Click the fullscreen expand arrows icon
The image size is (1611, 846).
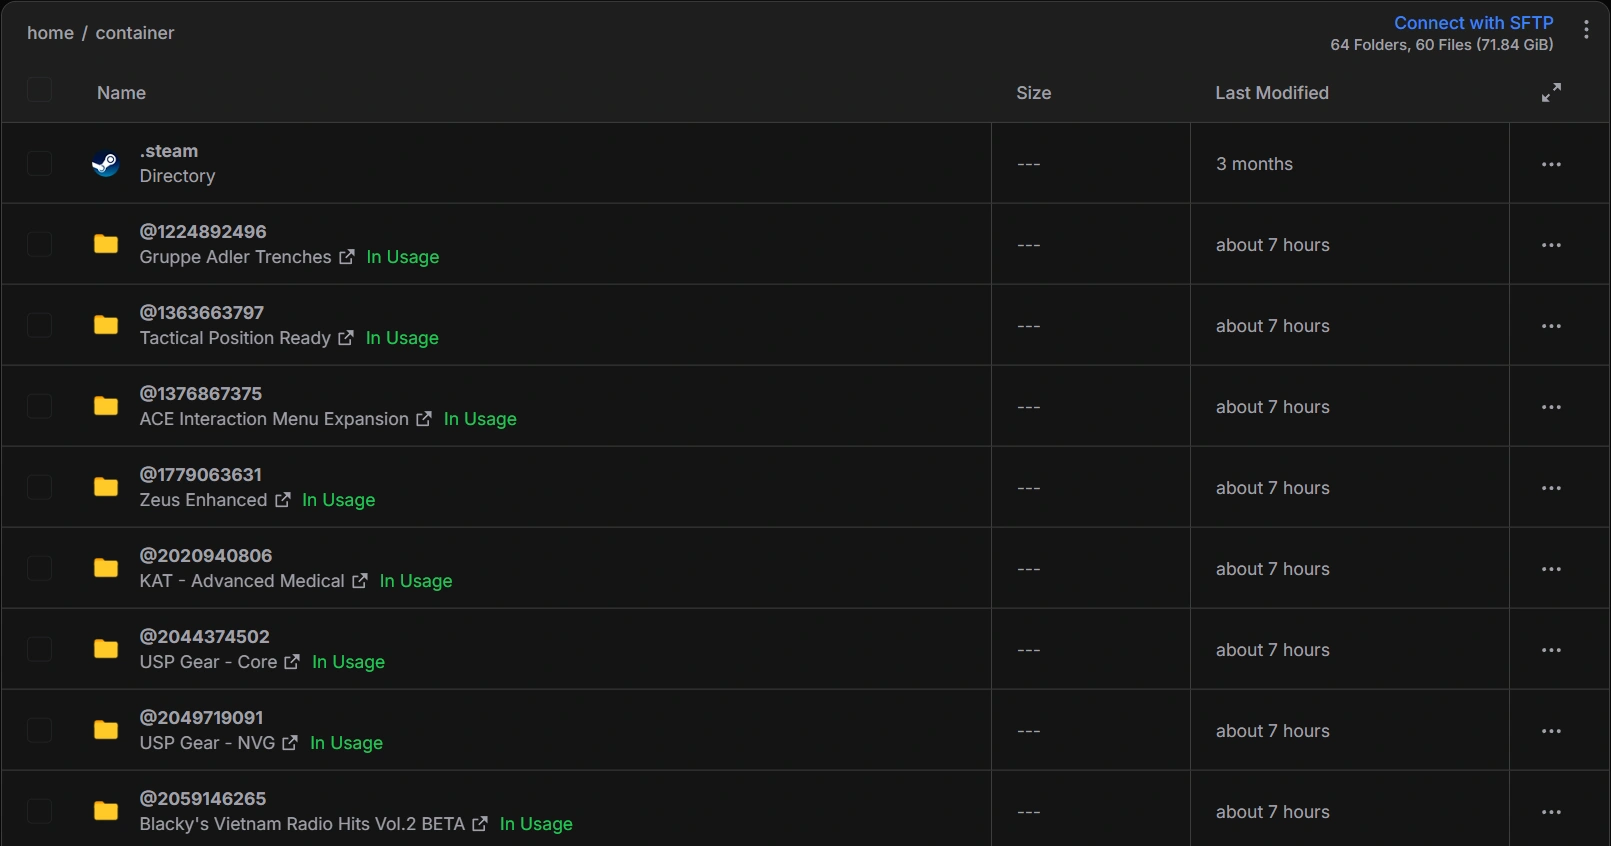pos(1551,93)
